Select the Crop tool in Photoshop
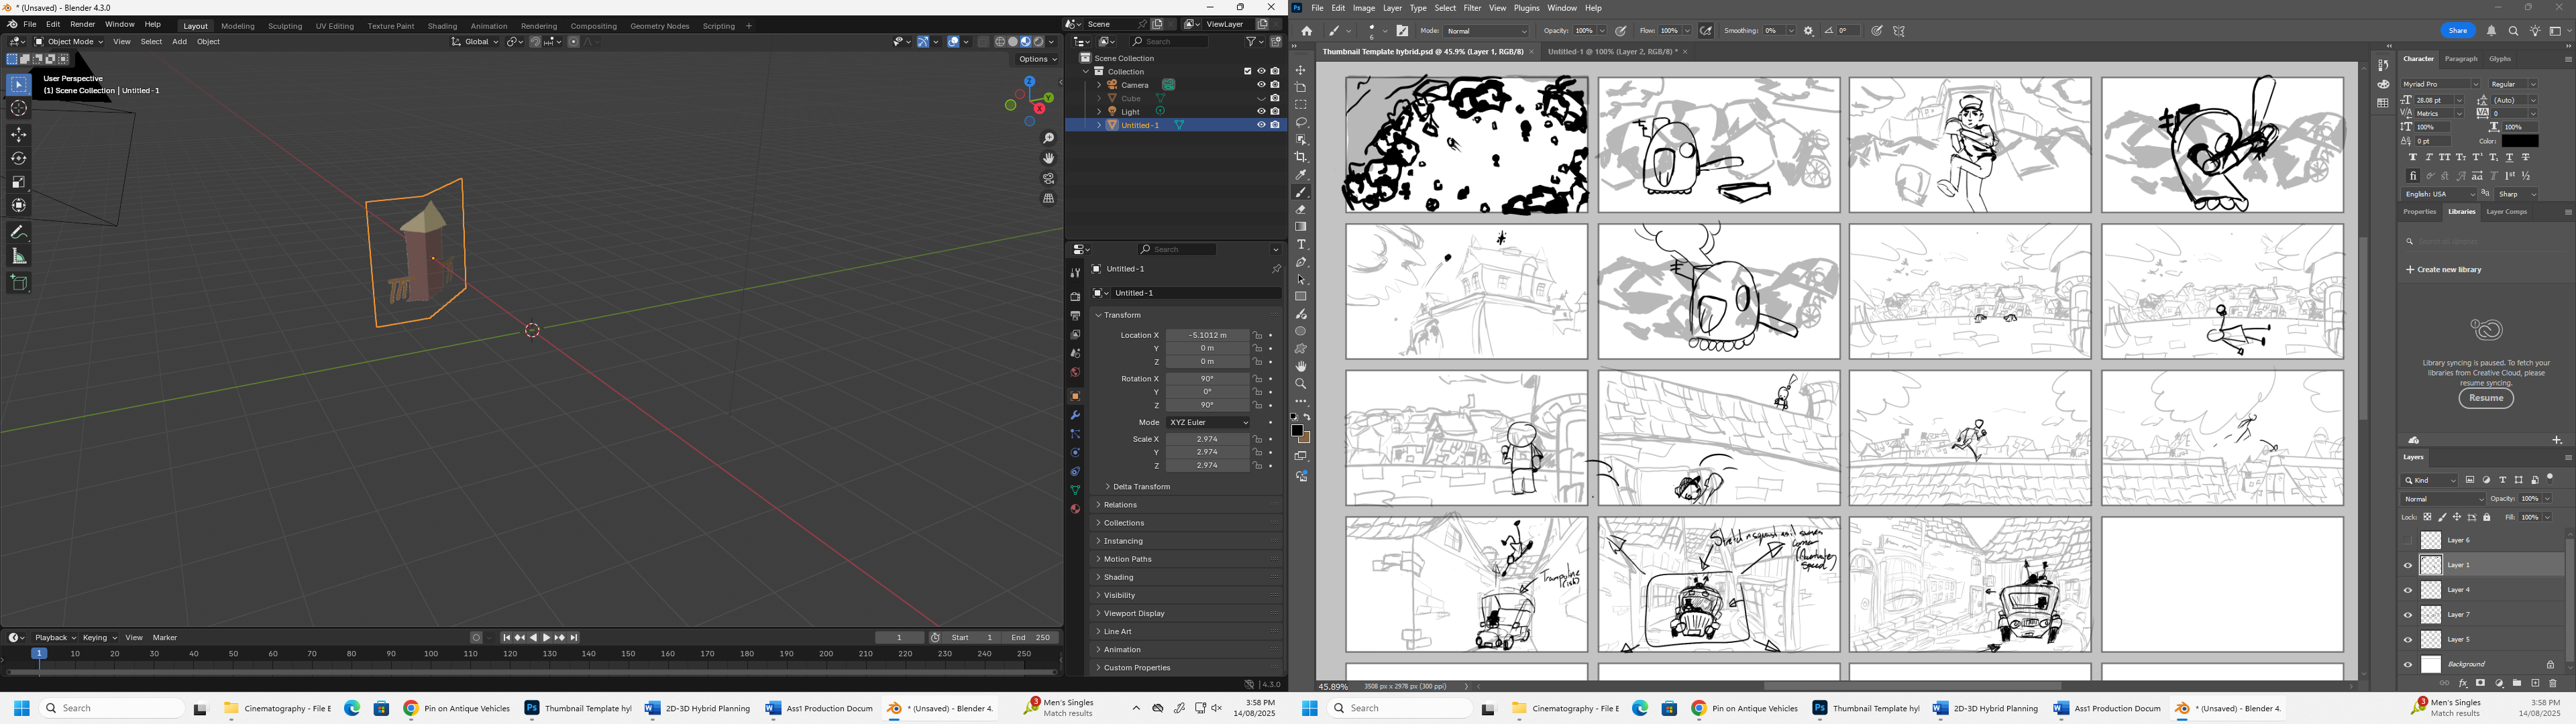This screenshot has width=2576, height=724. 1301,157
